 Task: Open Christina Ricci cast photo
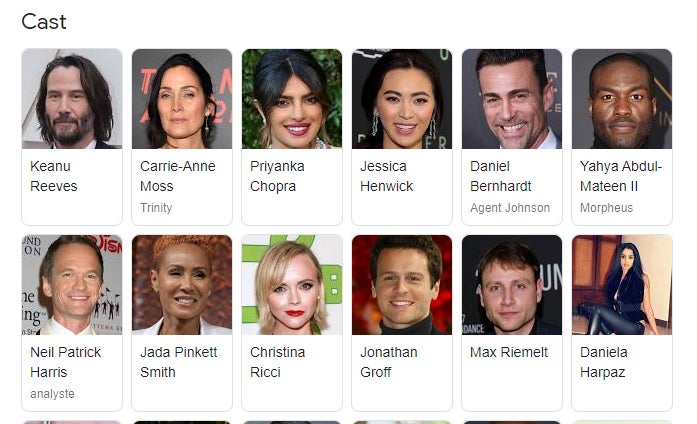coord(292,285)
